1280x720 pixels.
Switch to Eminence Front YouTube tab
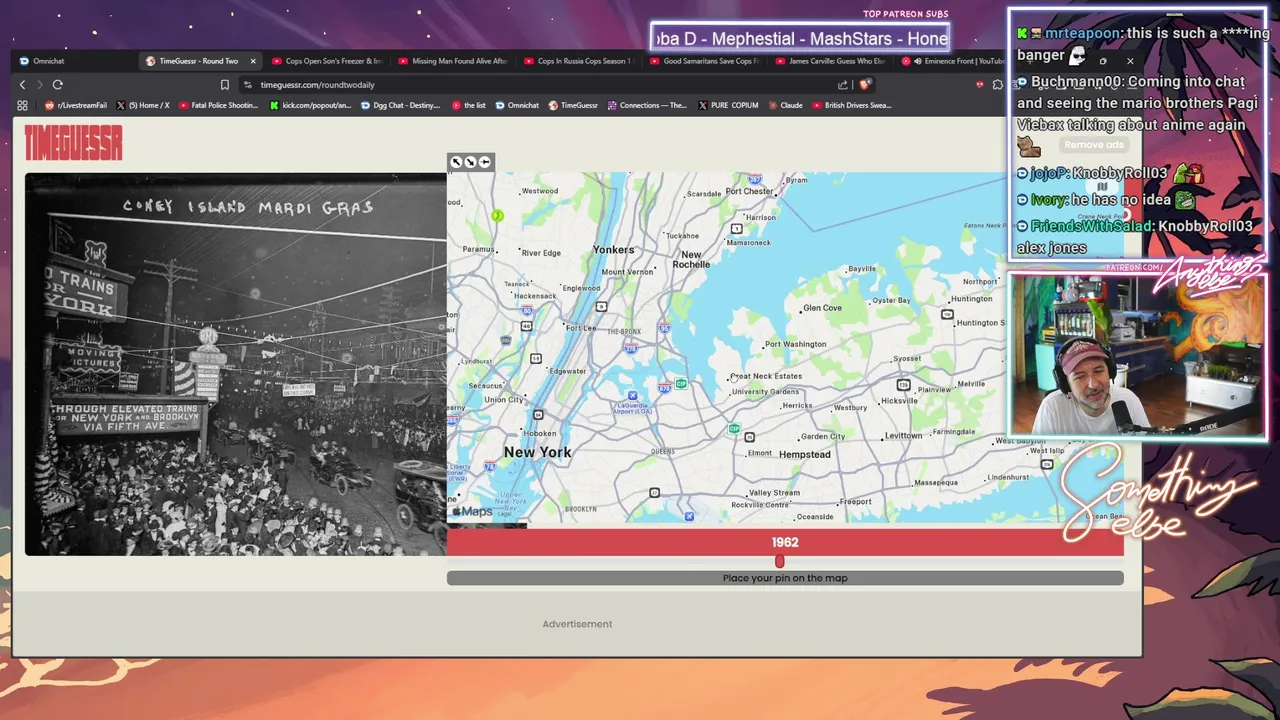tap(953, 61)
